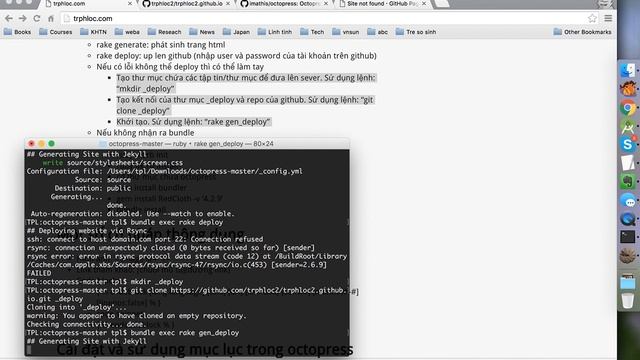Open QuickTime Player from the dock
The width and height of the screenshot is (640, 360).
628,219
